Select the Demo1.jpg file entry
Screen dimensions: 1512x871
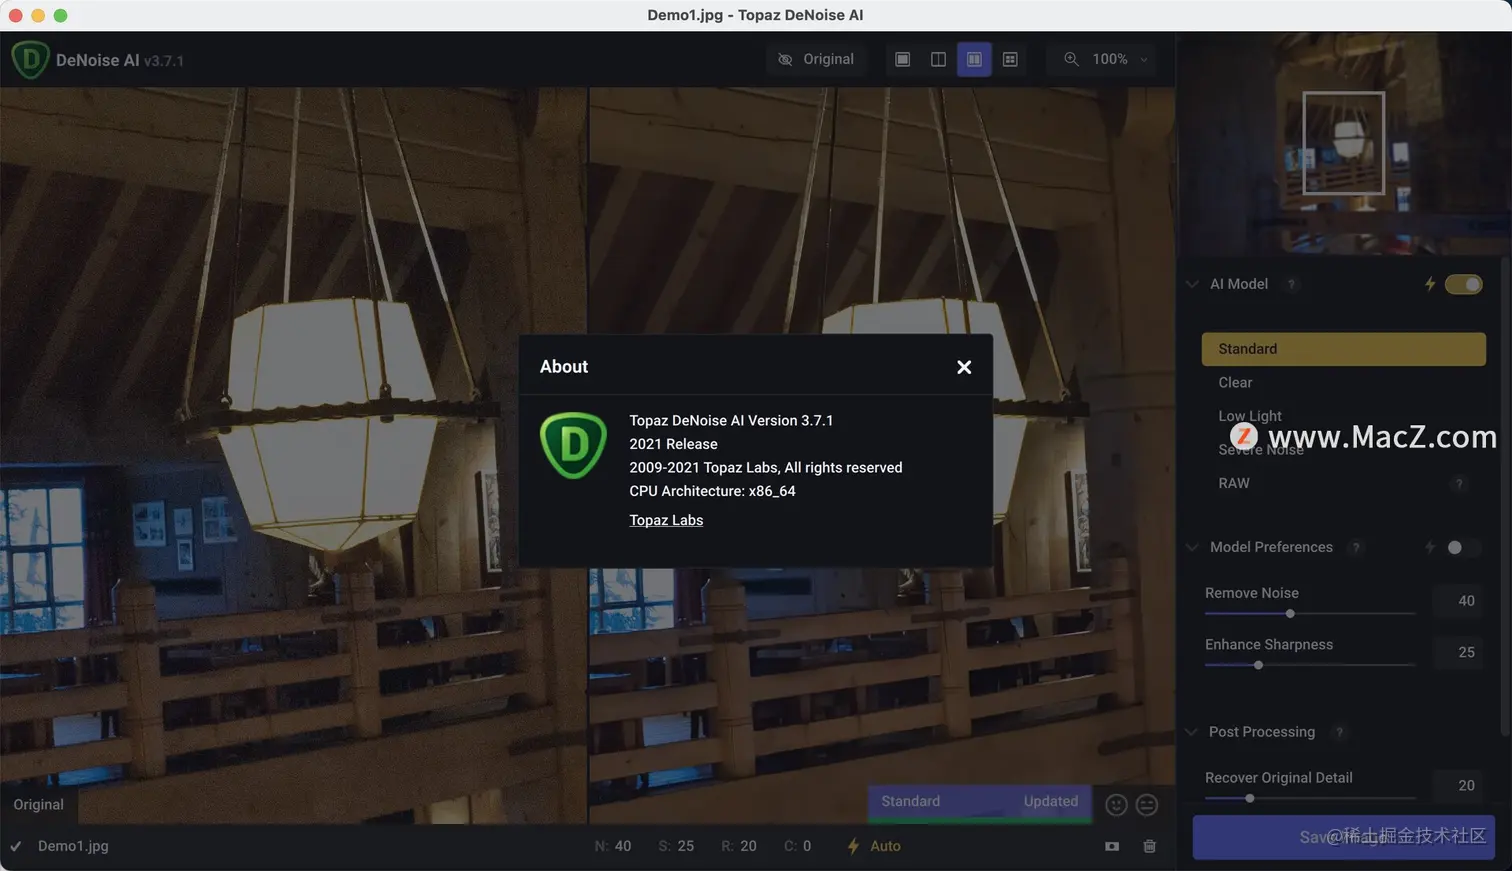73,846
